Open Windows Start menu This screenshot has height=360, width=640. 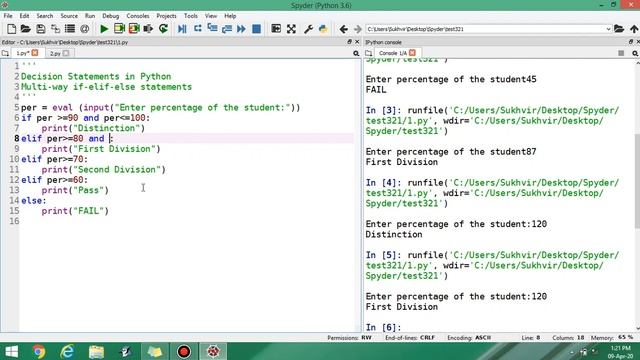pyautogui.click(x=11, y=351)
